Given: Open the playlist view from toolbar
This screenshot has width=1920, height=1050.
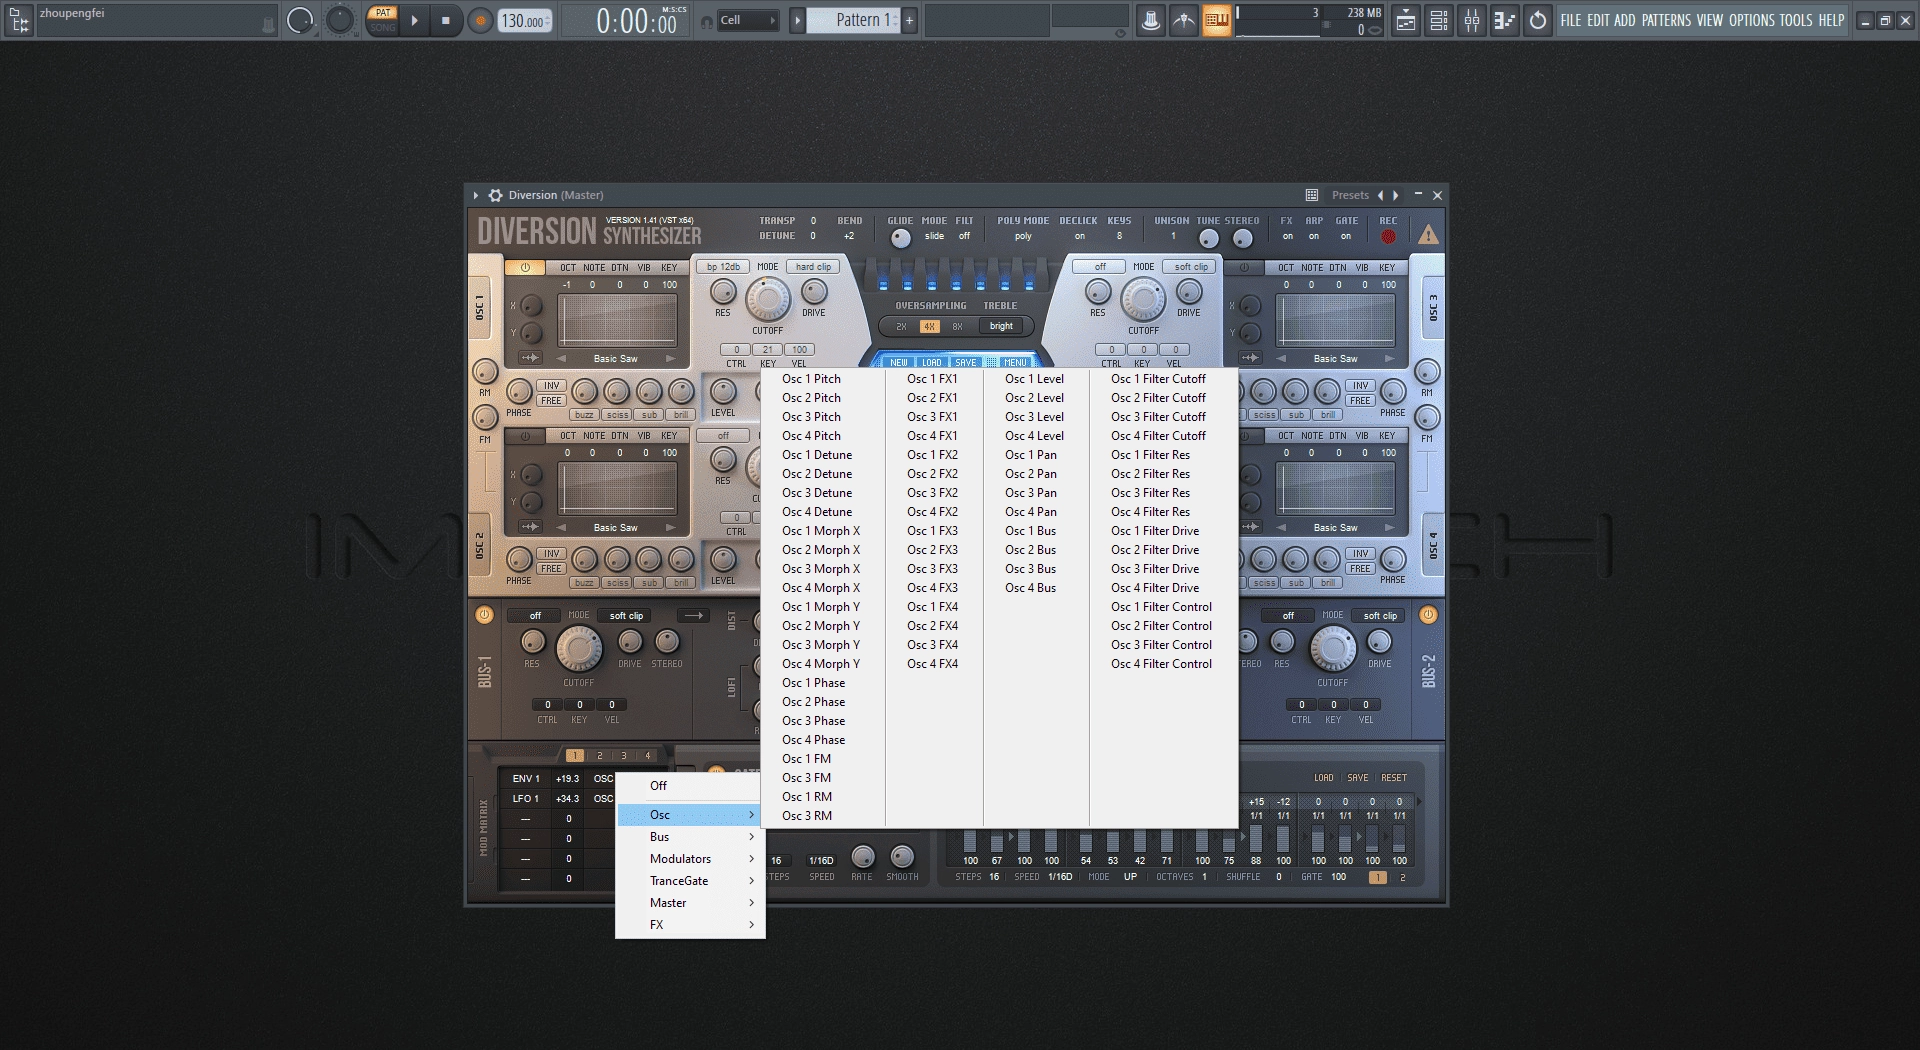Looking at the screenshot, I should (1406, 20).
